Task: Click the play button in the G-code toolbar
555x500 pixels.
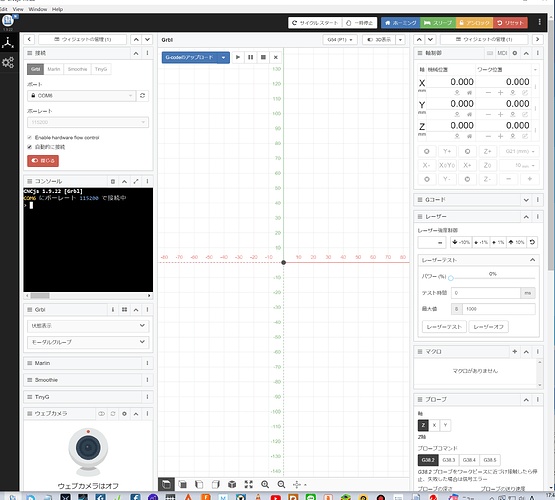Action: pos(238,57)
